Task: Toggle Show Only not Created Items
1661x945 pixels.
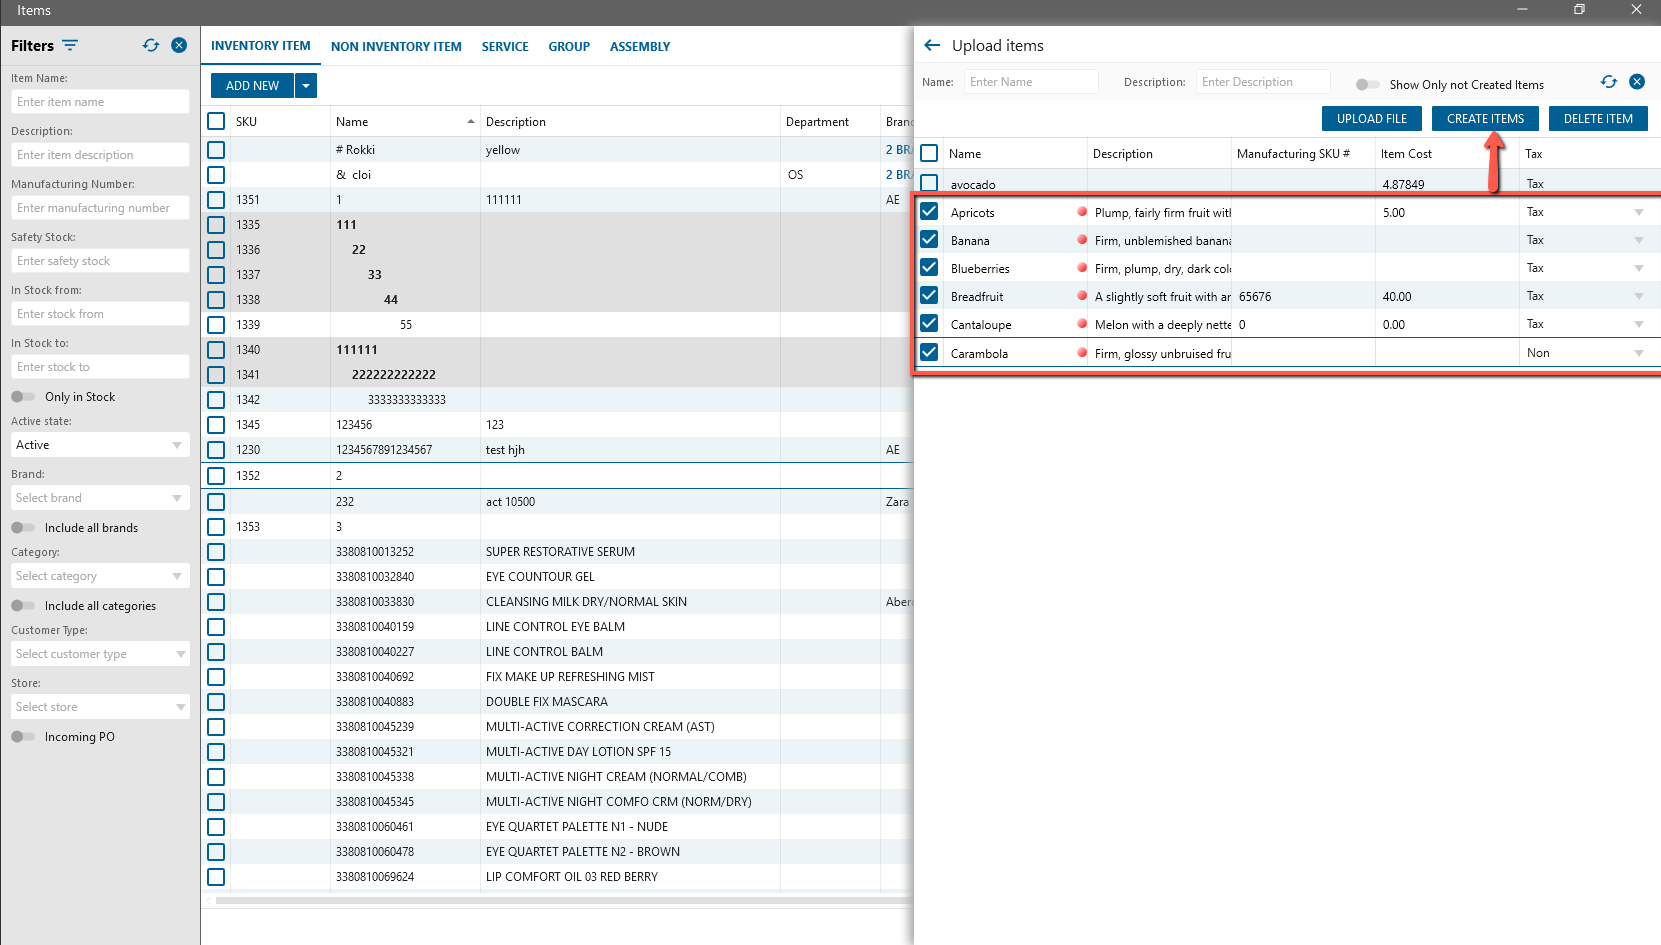Action: pyautogui.click(x=1367, y=85)
